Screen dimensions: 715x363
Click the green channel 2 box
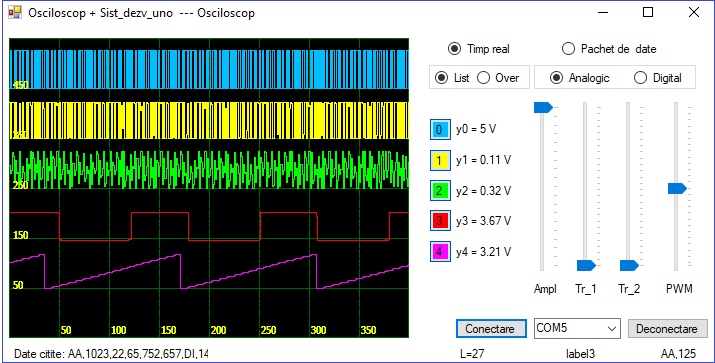pos(440,191)
